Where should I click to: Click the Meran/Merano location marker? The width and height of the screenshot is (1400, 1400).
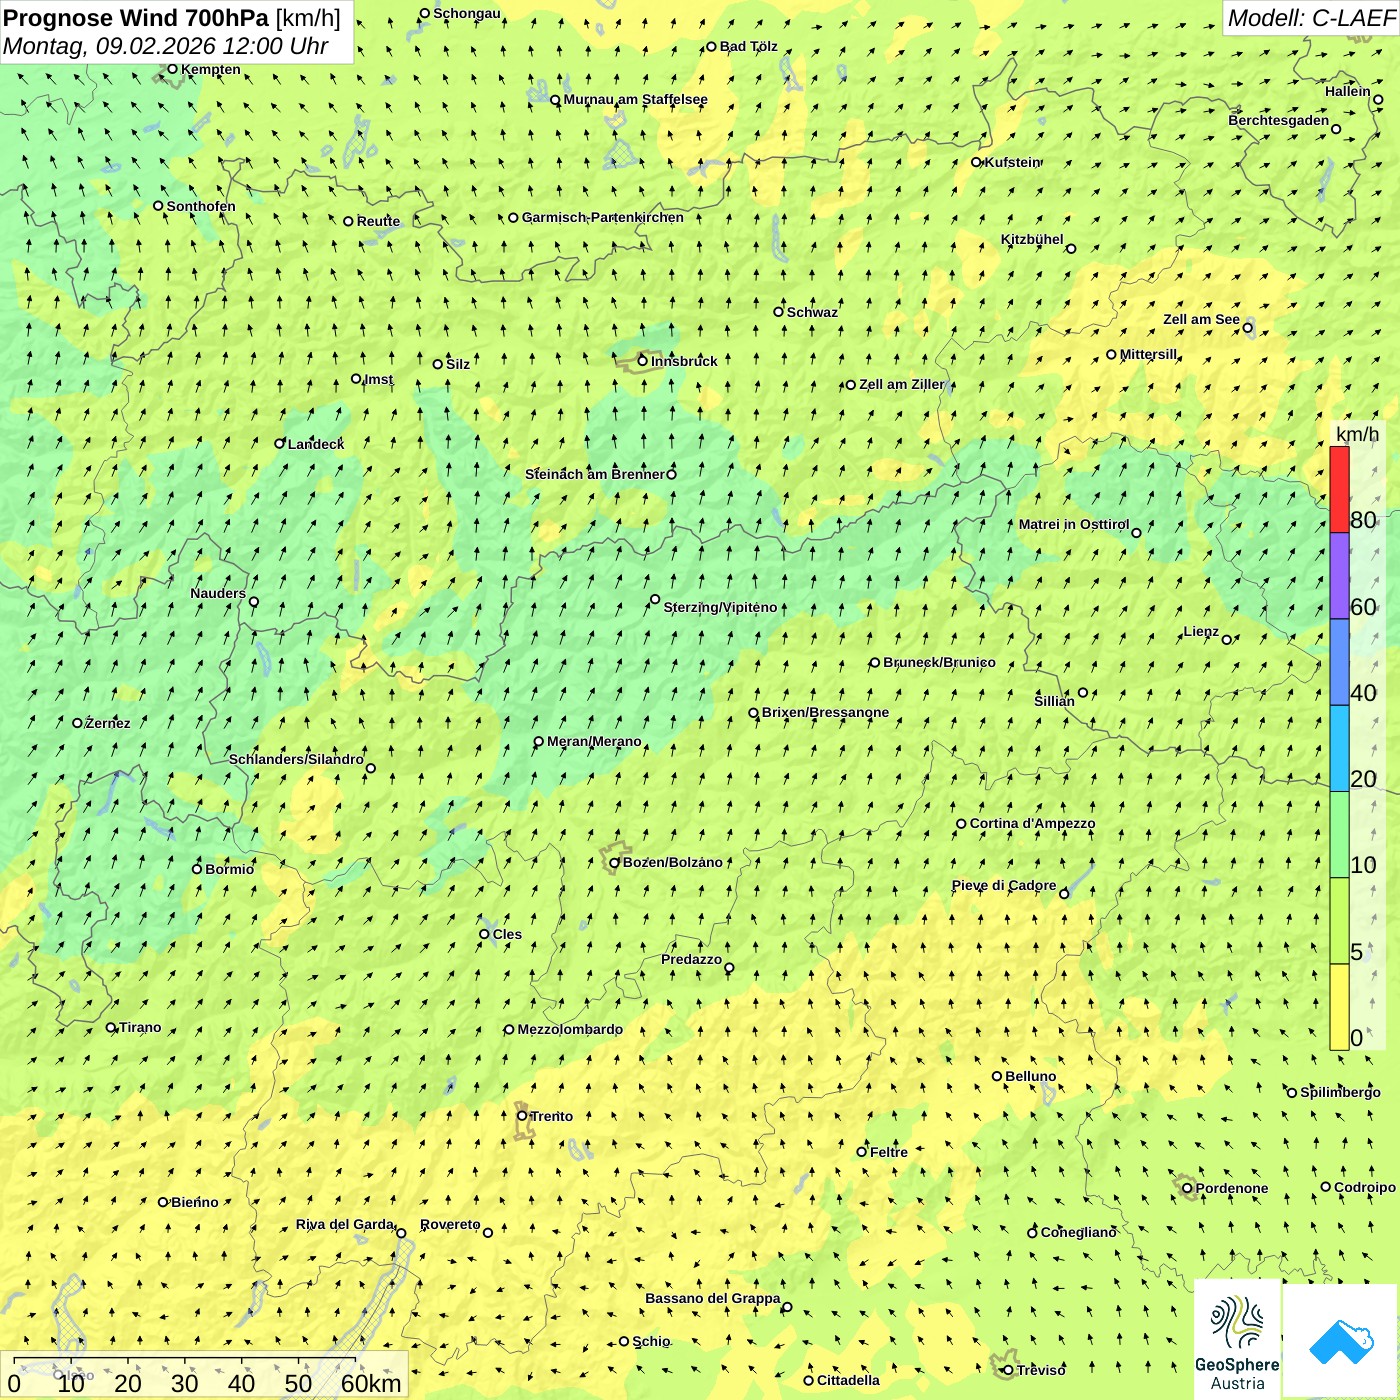pyautogui.click(x=539, y=742)
